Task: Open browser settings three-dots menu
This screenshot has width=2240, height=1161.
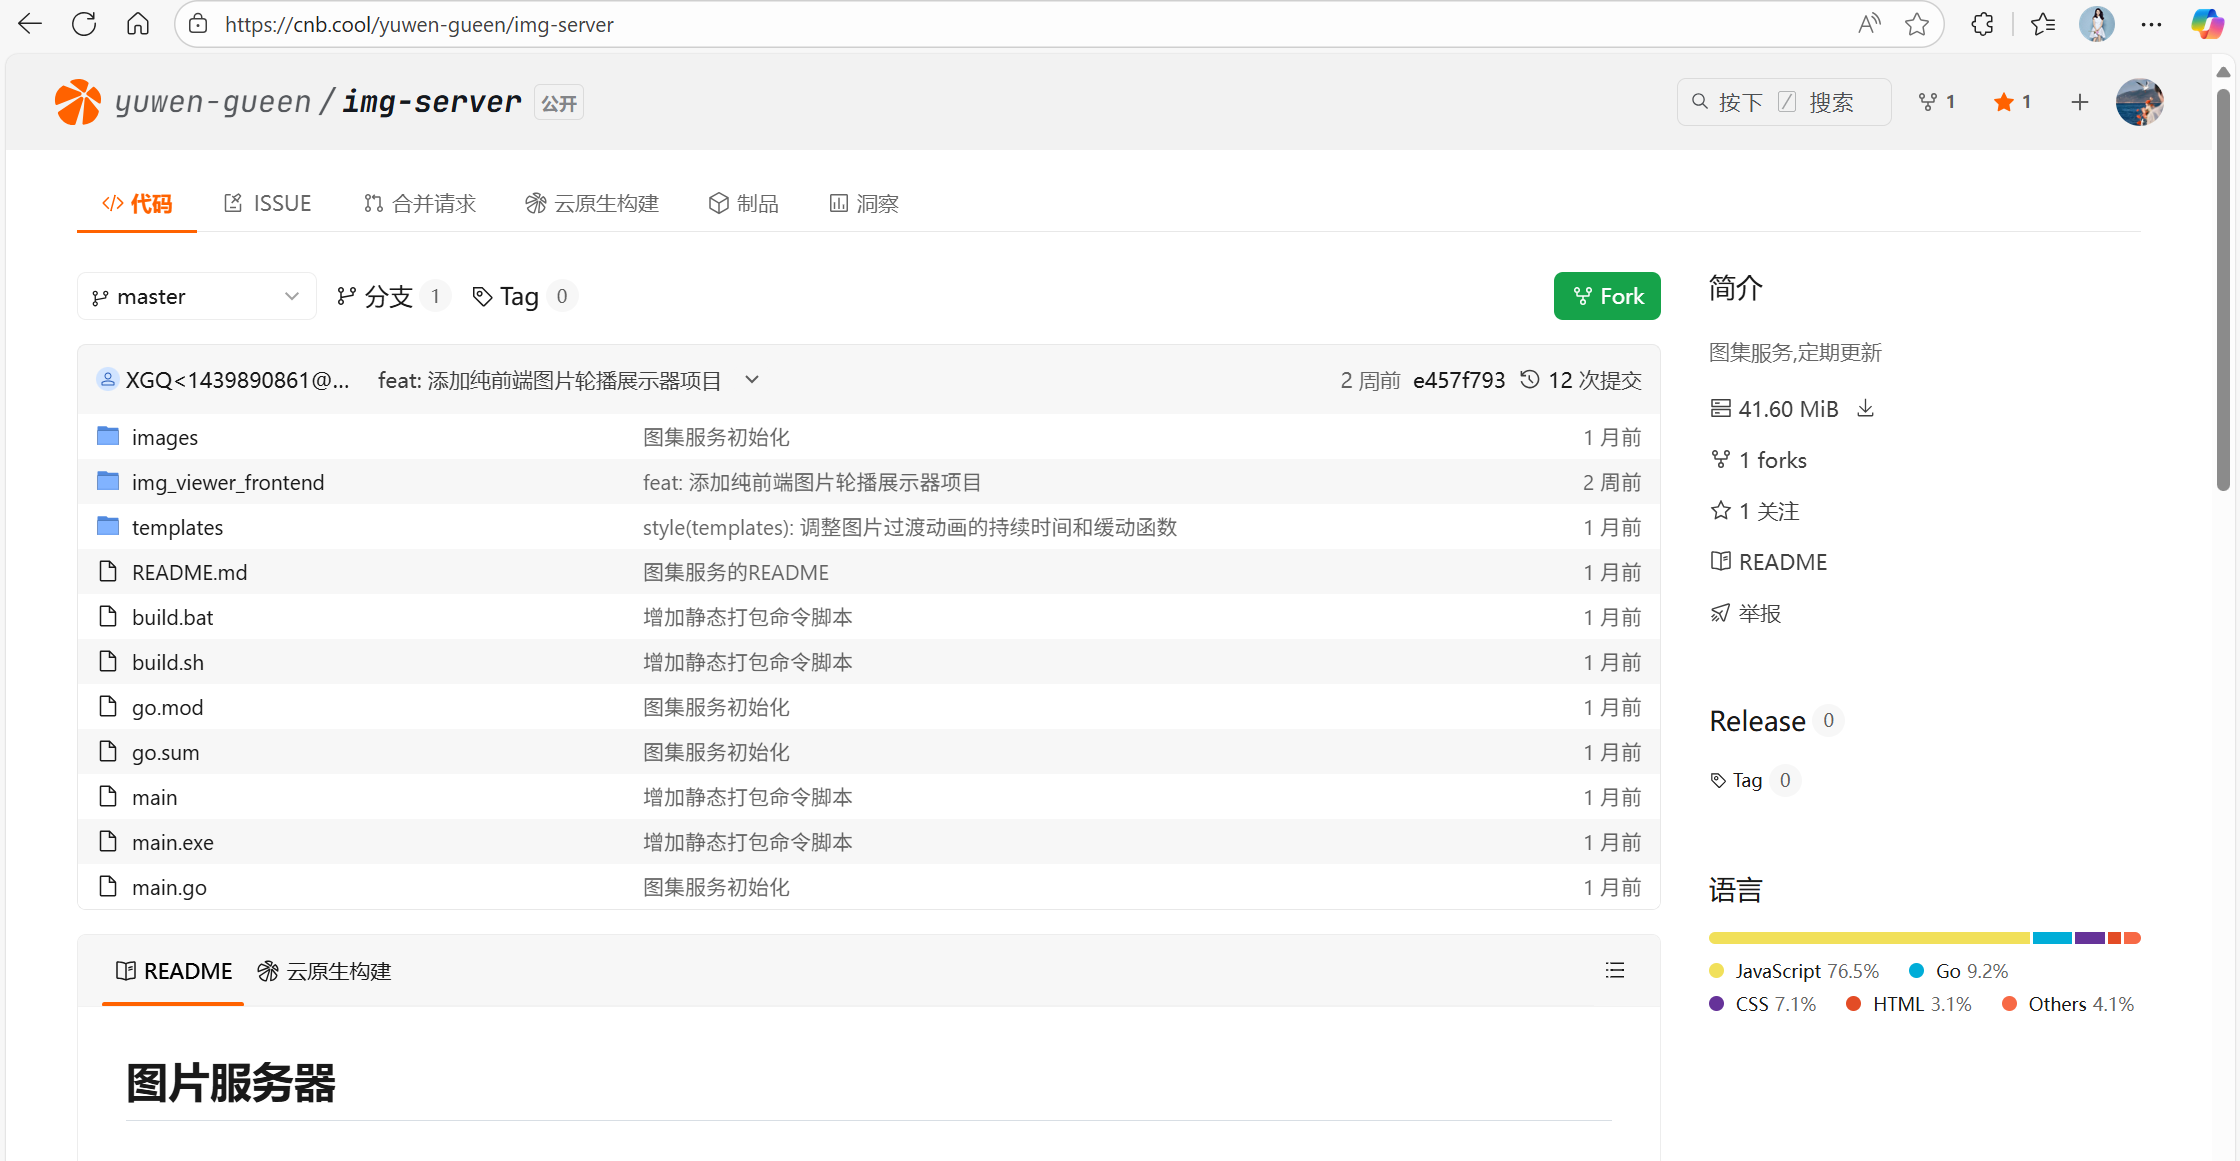Action: pos(2151,24)
